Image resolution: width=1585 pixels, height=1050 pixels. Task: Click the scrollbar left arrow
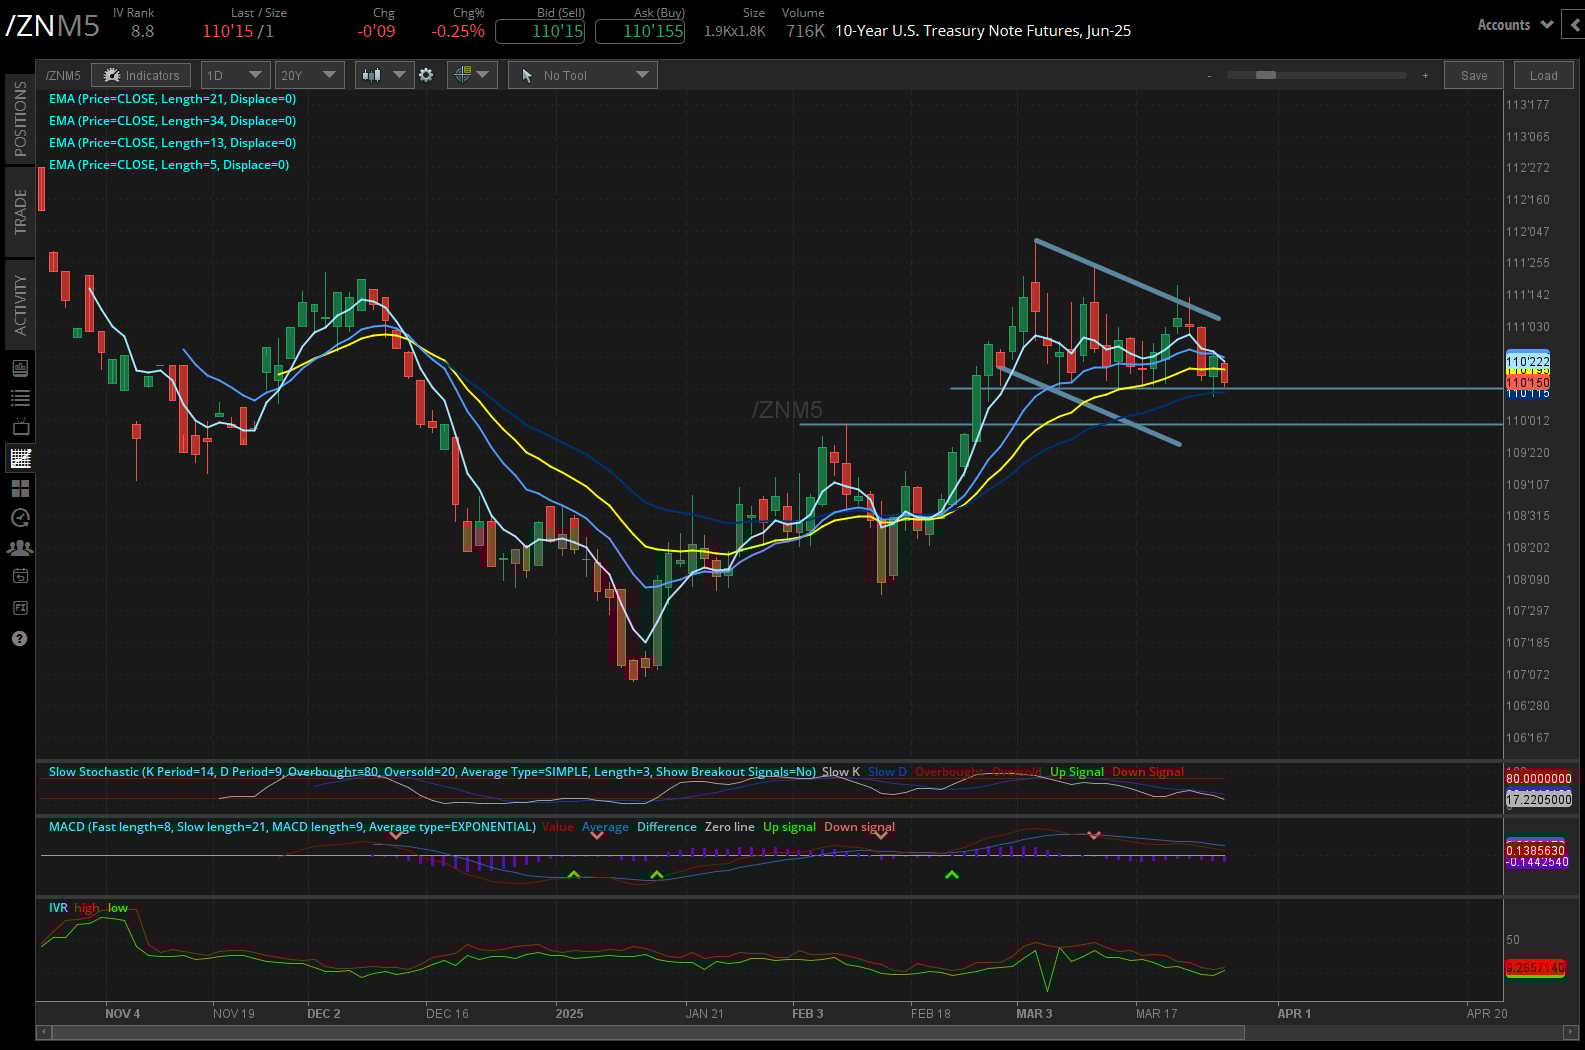tap(43, 1031)
